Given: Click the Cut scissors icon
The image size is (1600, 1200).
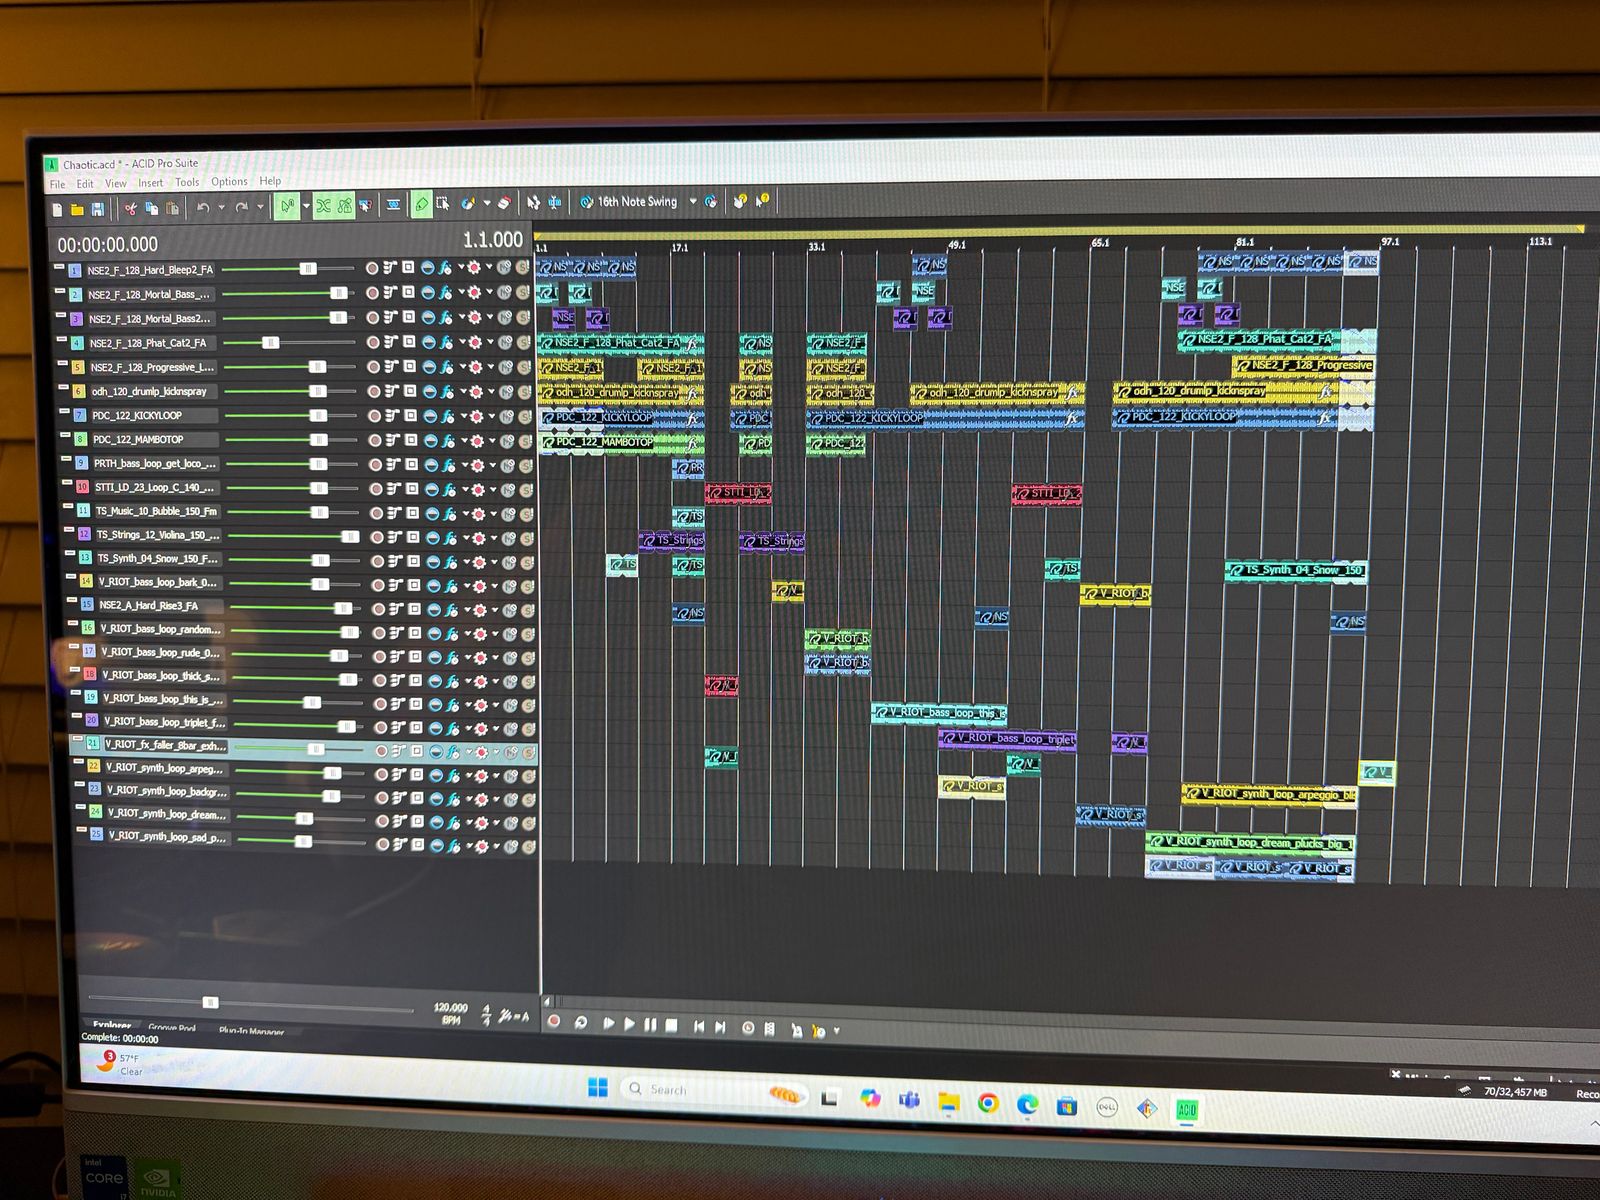Looking at the screenshot, I should tap(130, 208).
